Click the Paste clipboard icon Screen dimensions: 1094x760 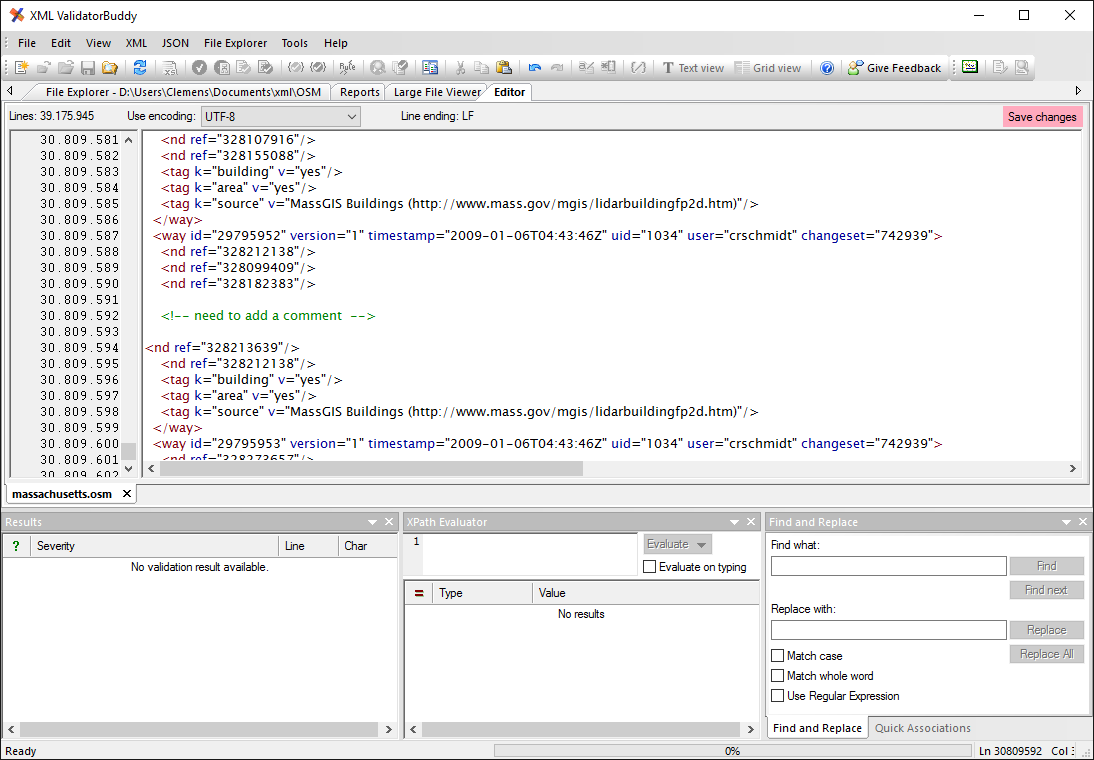[x=504, y=68]
